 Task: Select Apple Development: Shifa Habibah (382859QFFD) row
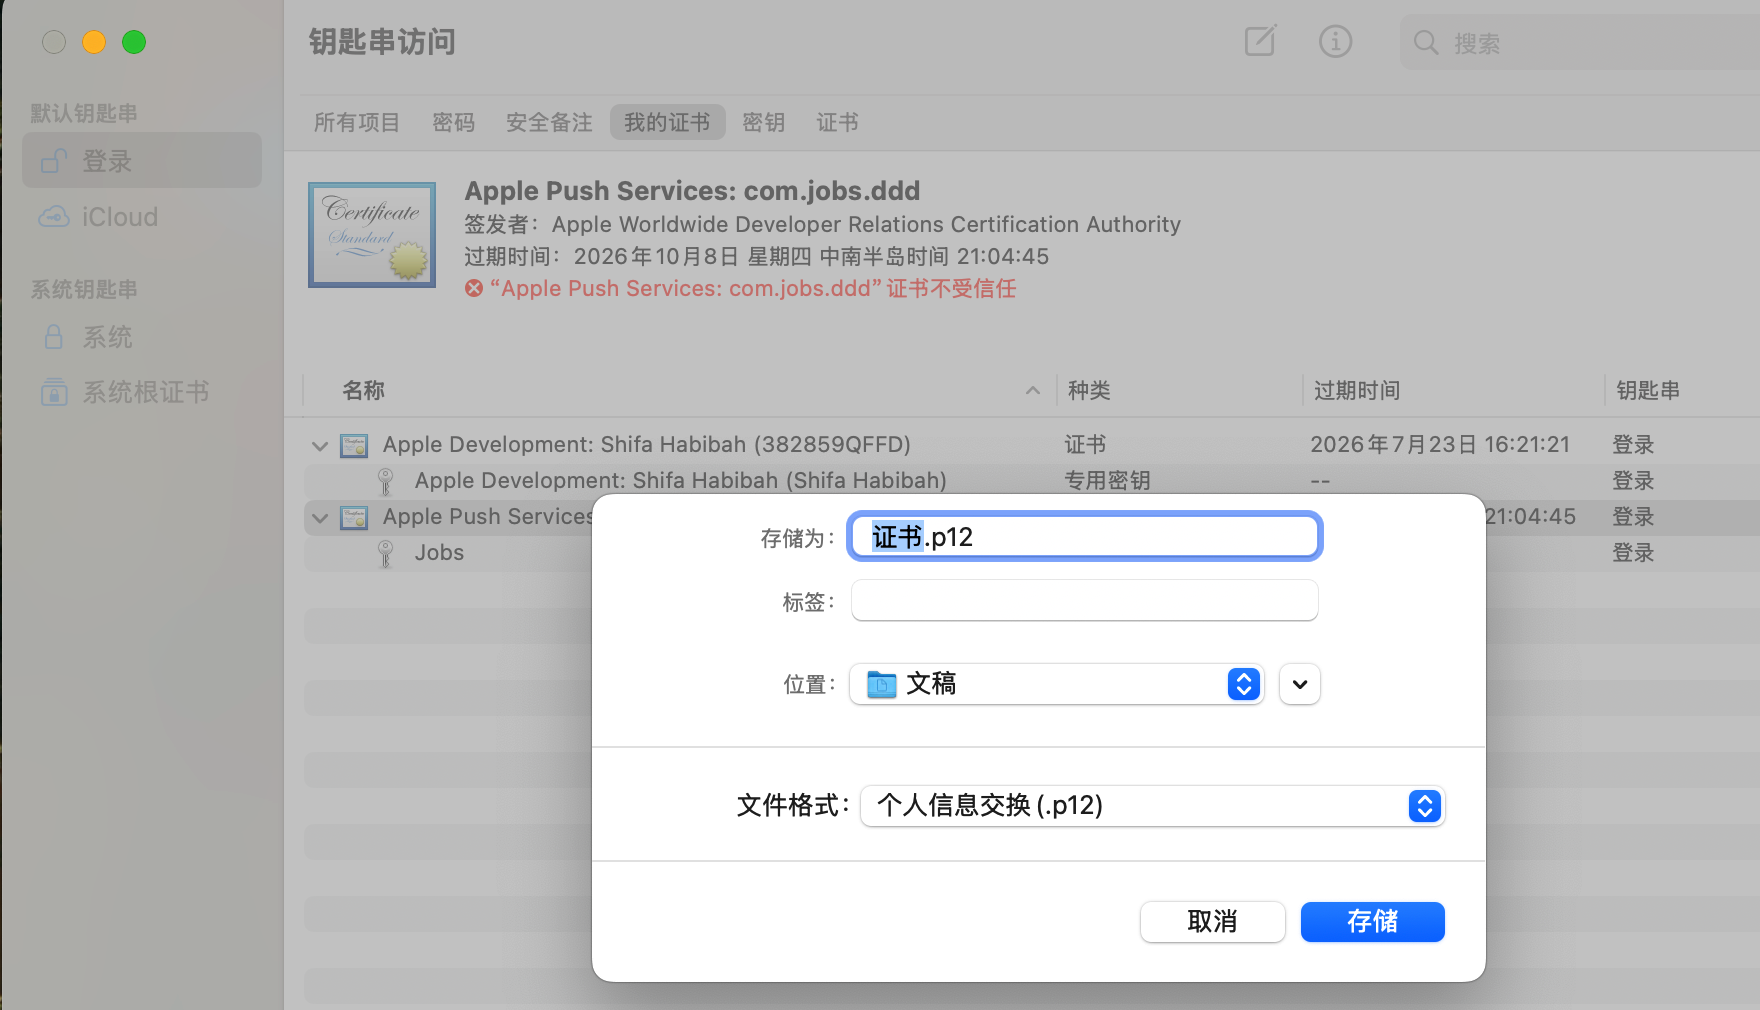646,445
